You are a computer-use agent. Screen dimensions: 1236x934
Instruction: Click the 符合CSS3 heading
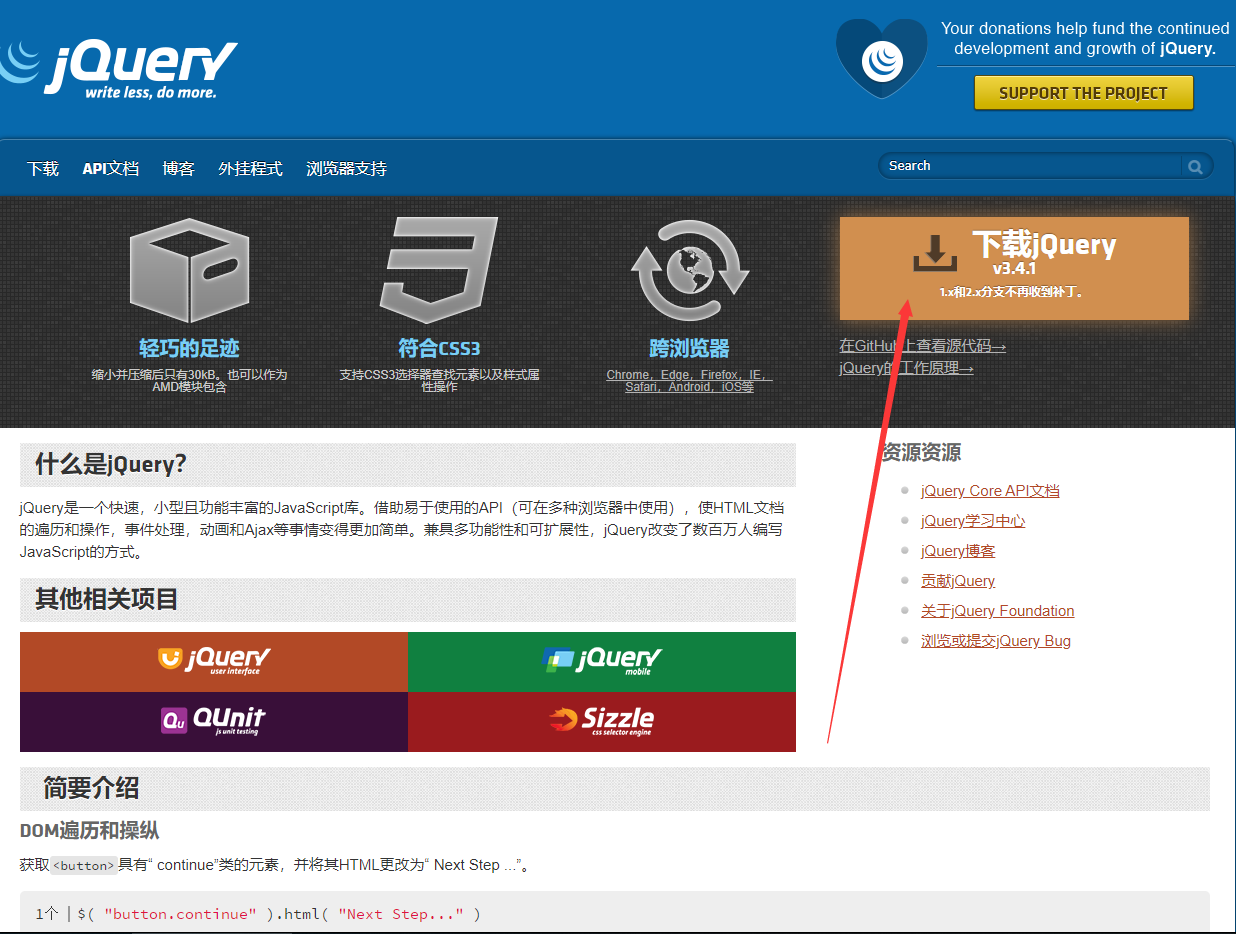(439, 348)
